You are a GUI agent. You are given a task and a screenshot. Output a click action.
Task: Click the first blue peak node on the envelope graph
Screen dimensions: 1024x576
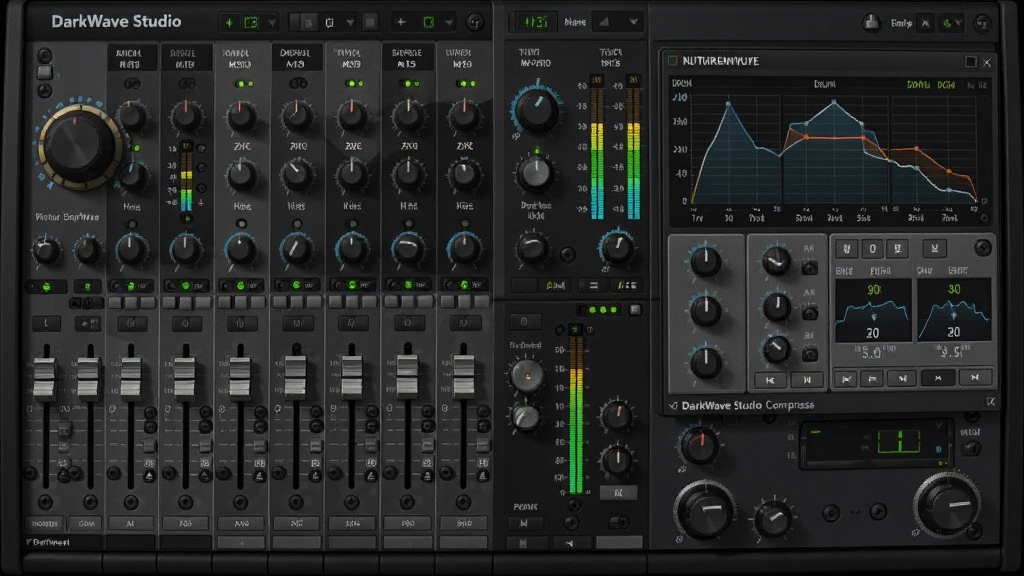tap(729, 103)
